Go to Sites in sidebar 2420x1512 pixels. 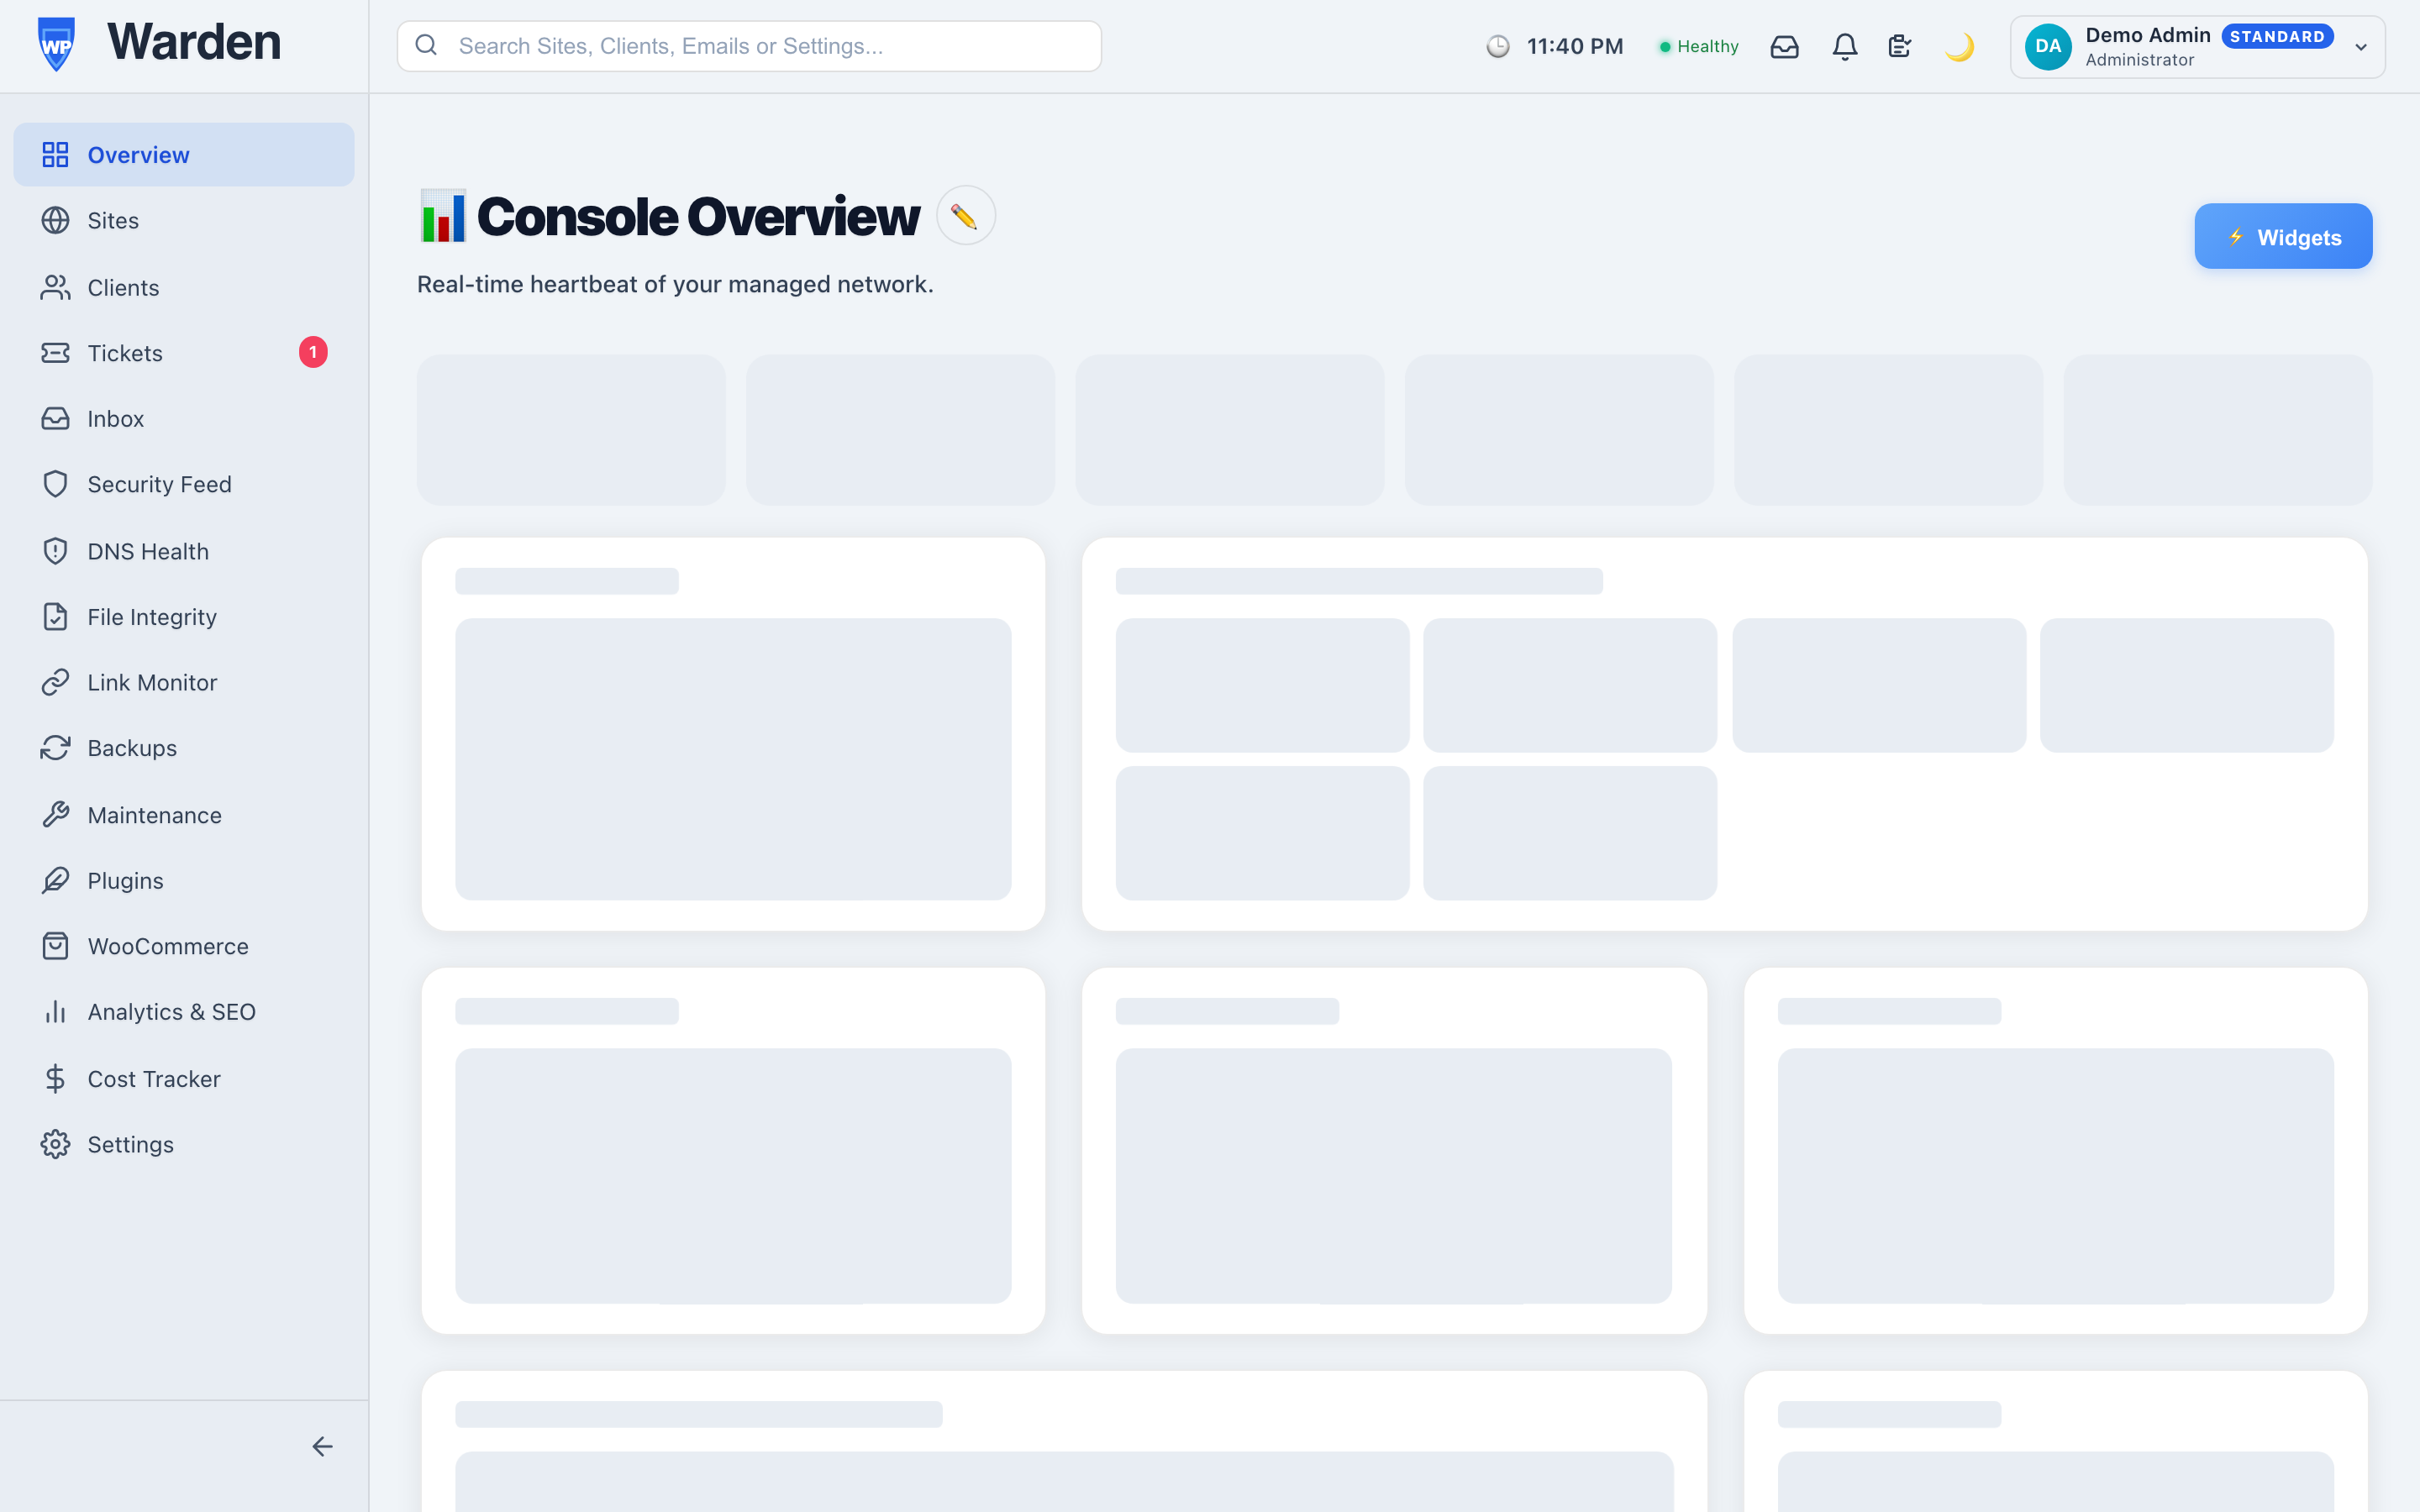pyautogui.click(x=184, y=221)
